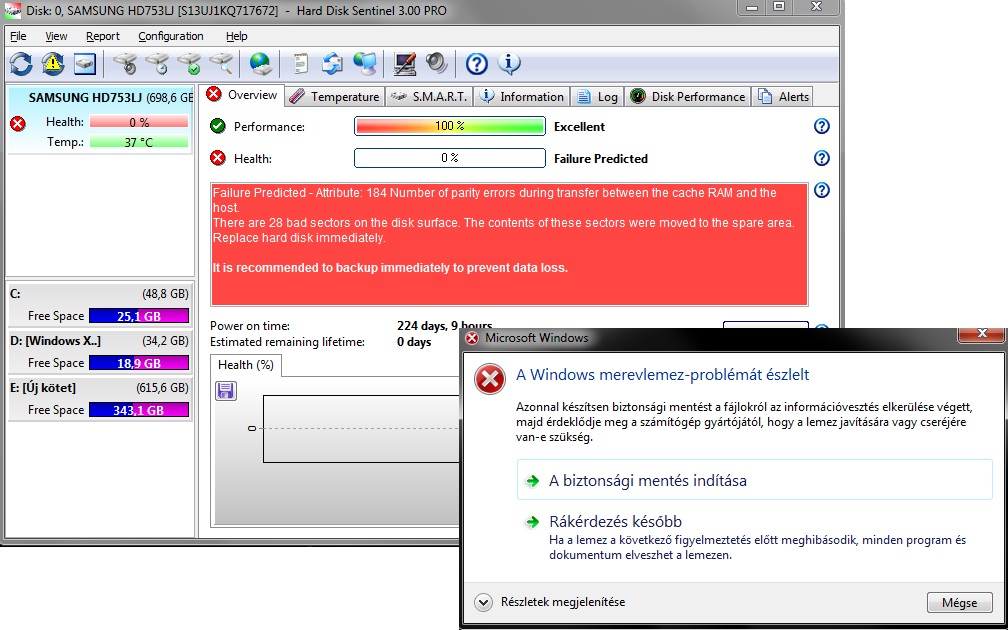The image size is (1008, 630).
Task: Click the speaker sound toolbar icon
Action: coord(436,64)
